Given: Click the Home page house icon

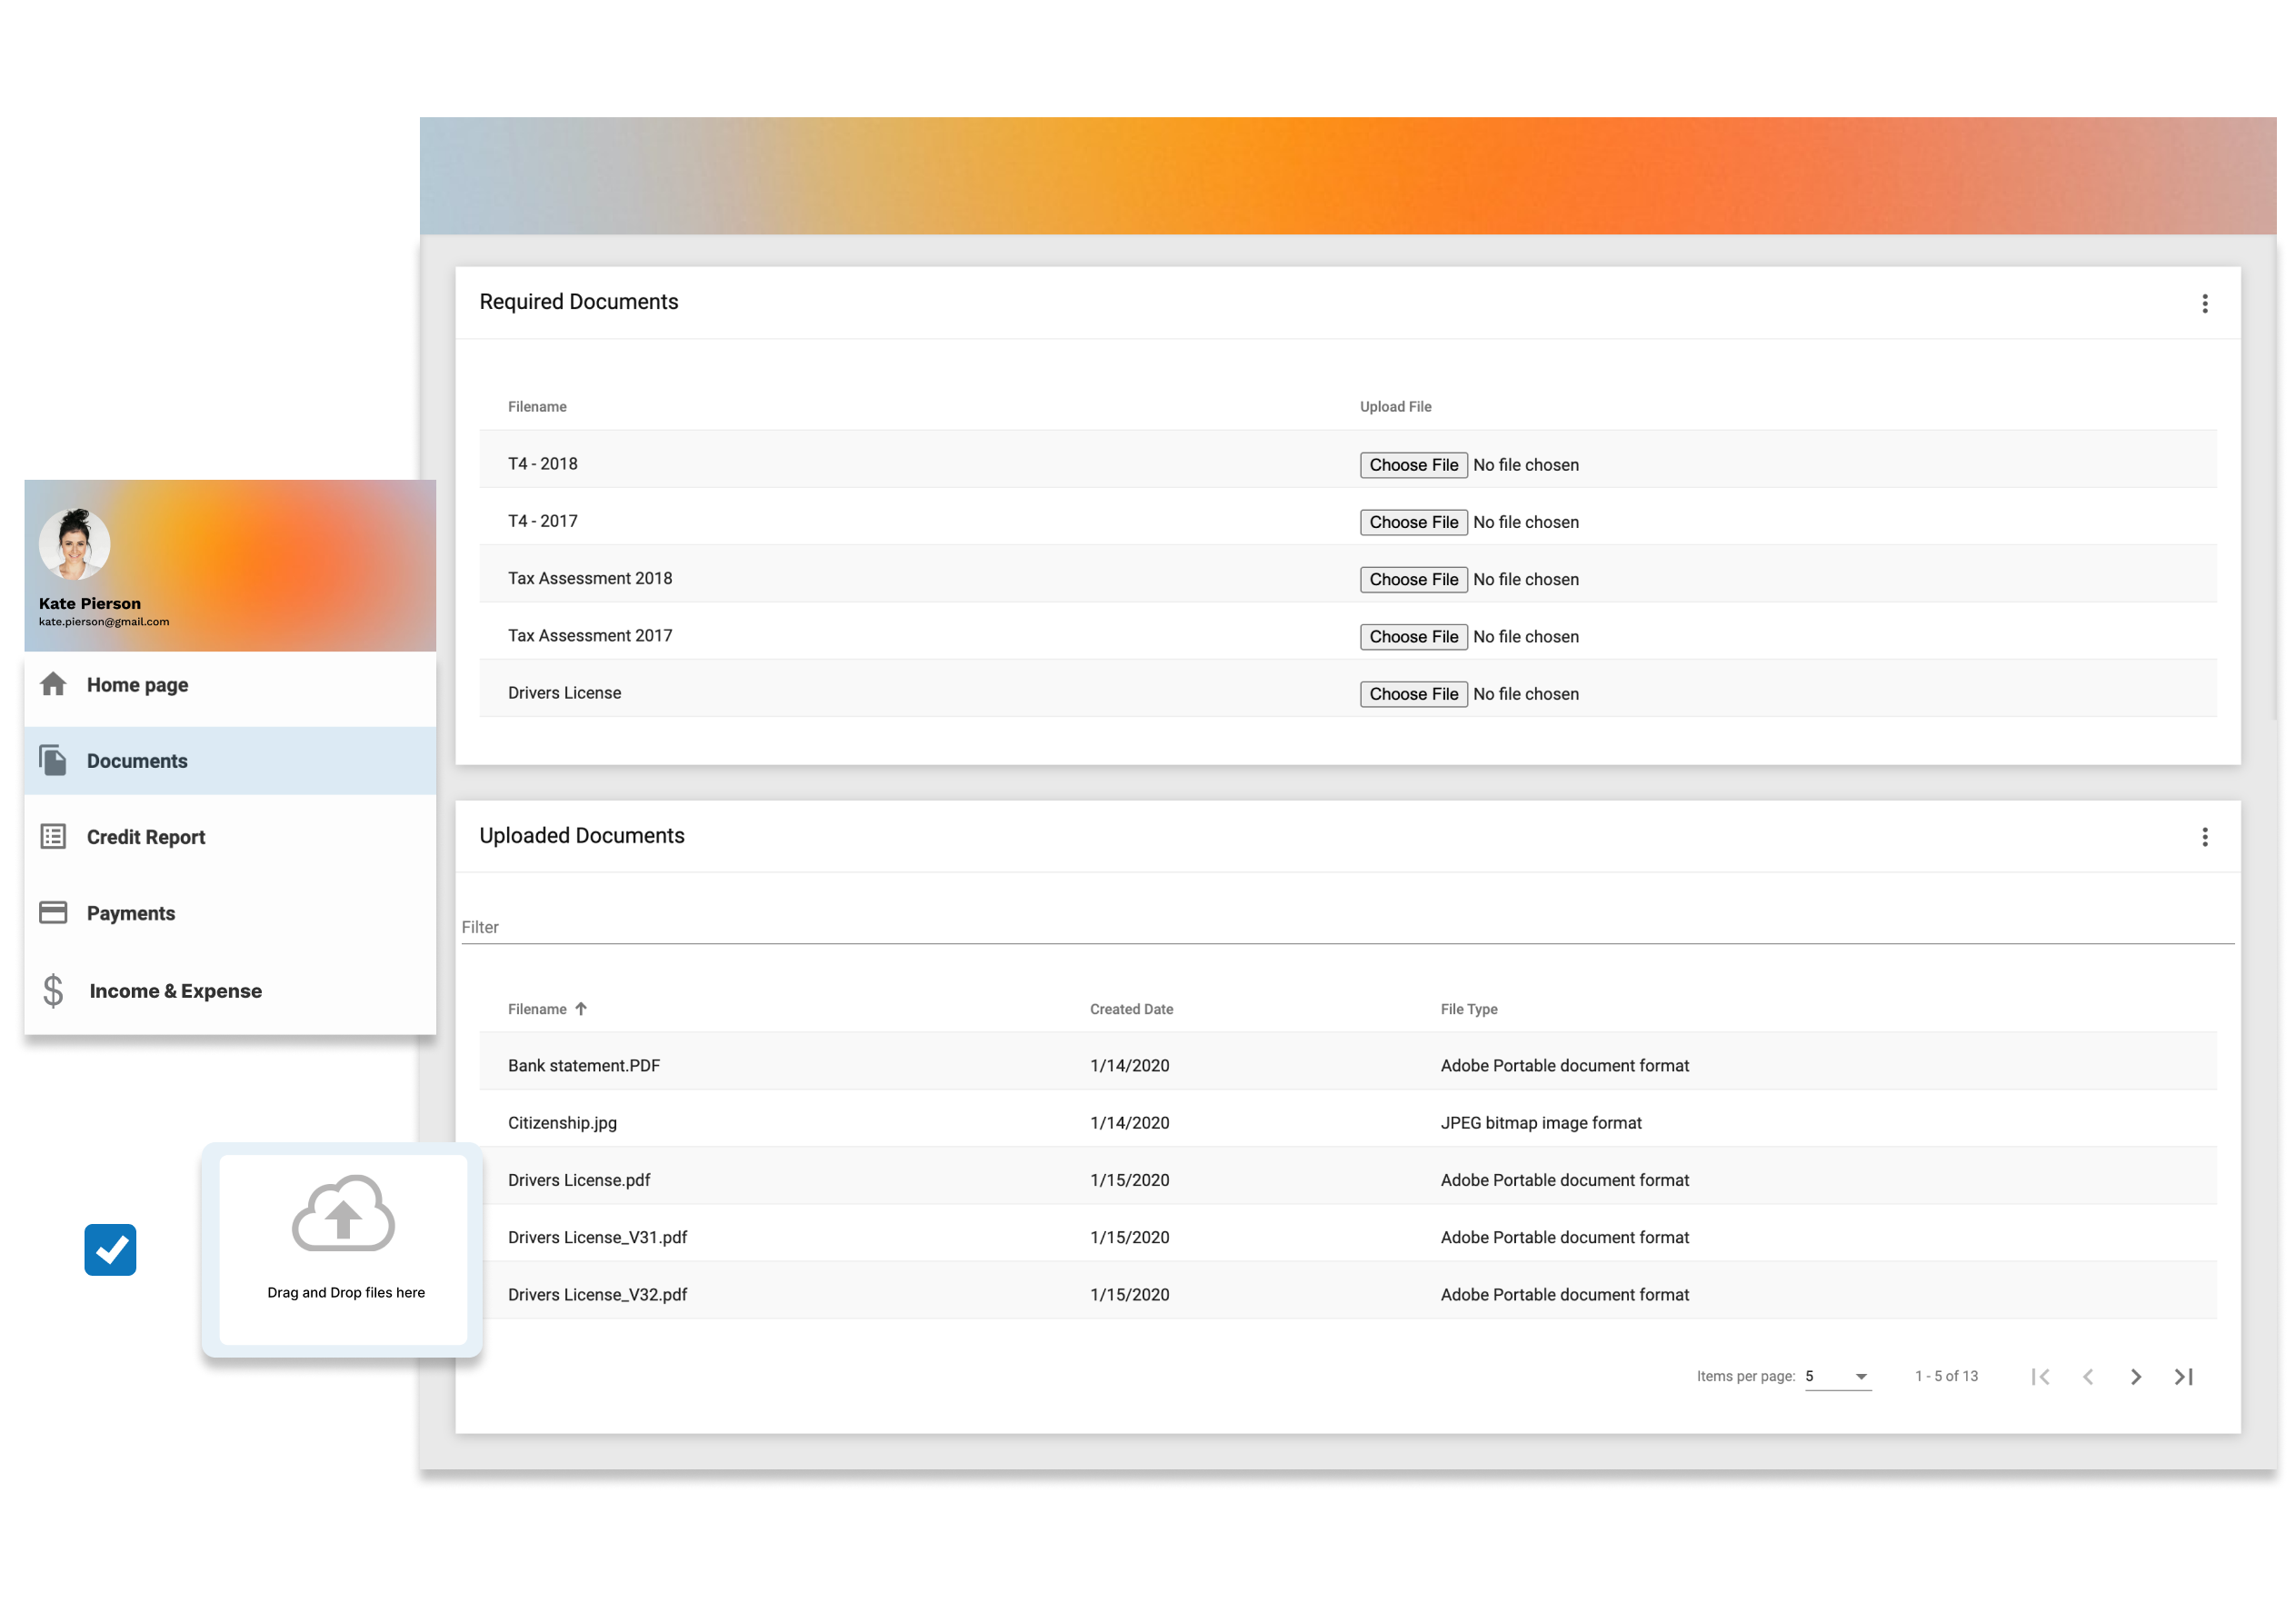Looking at the screenshot, I should [53, 684].
